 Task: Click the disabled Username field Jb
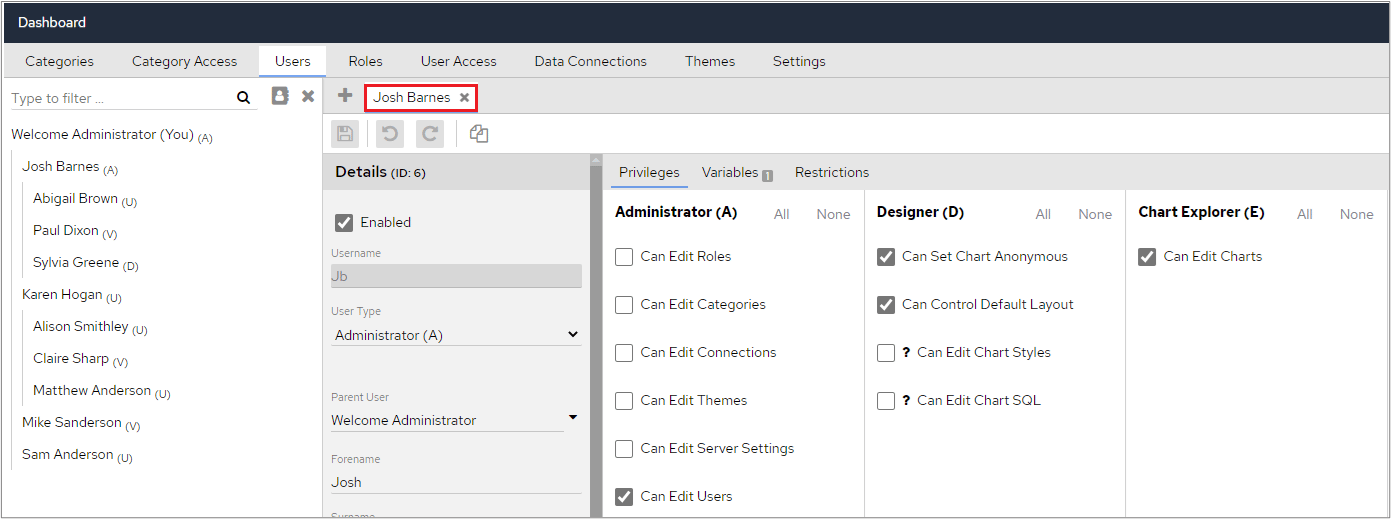pyautogui.click(x=456, y=276)
